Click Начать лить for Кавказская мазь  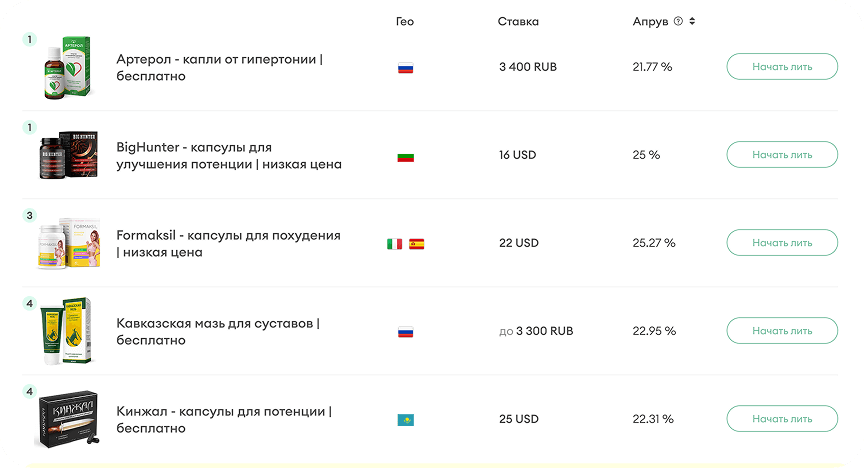tap(782, 331)
